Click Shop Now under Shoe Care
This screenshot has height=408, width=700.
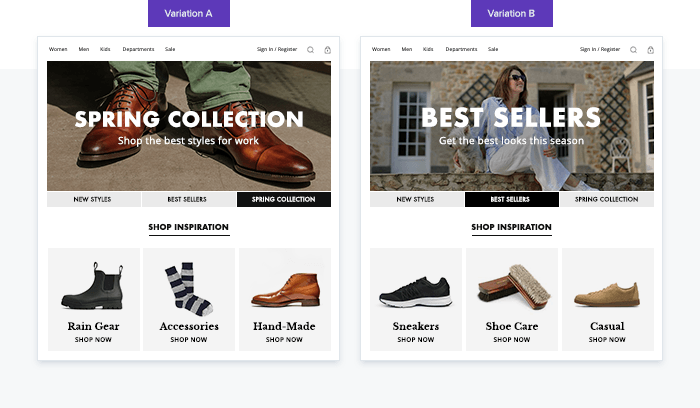512,340
